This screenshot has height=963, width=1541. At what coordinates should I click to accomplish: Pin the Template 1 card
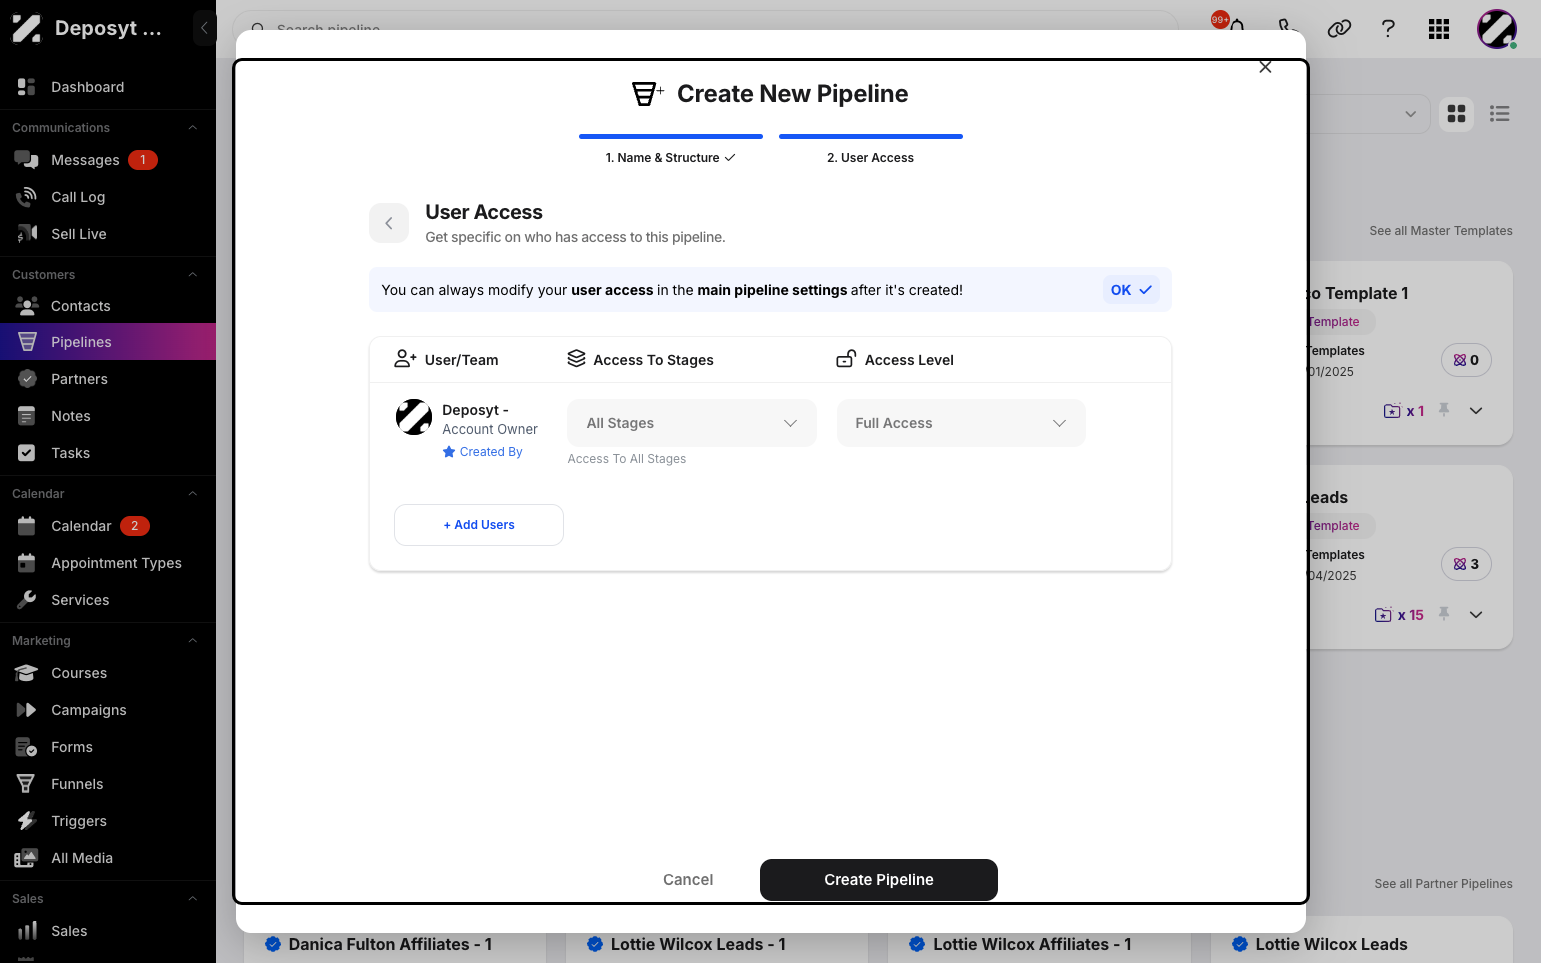1444,410
